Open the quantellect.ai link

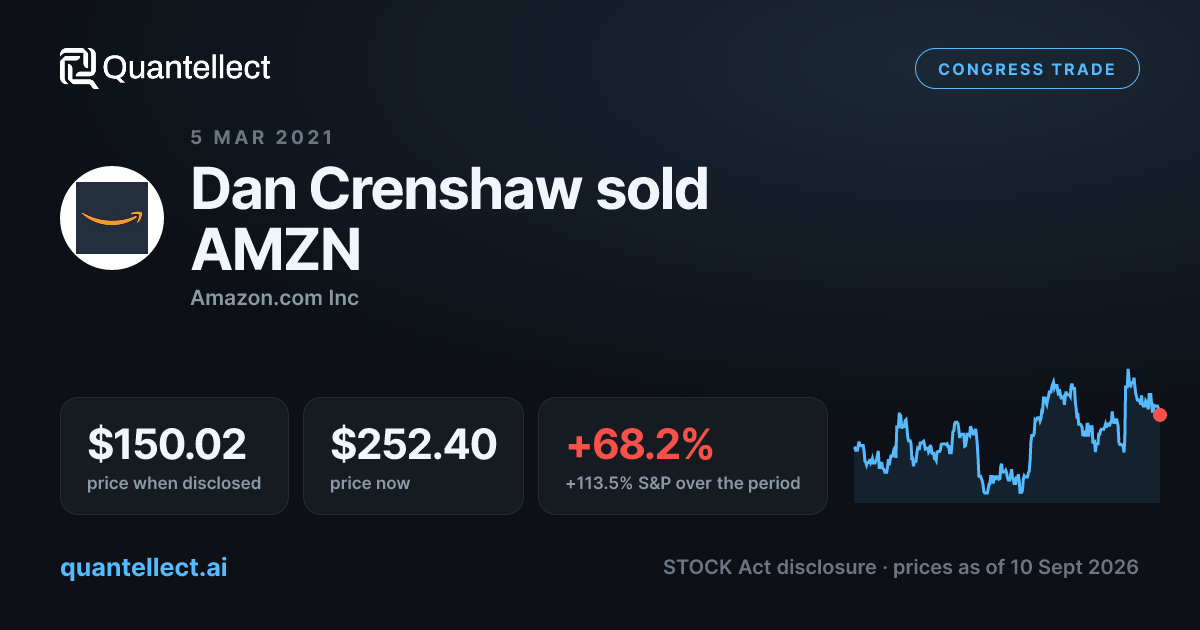(144, 567)
